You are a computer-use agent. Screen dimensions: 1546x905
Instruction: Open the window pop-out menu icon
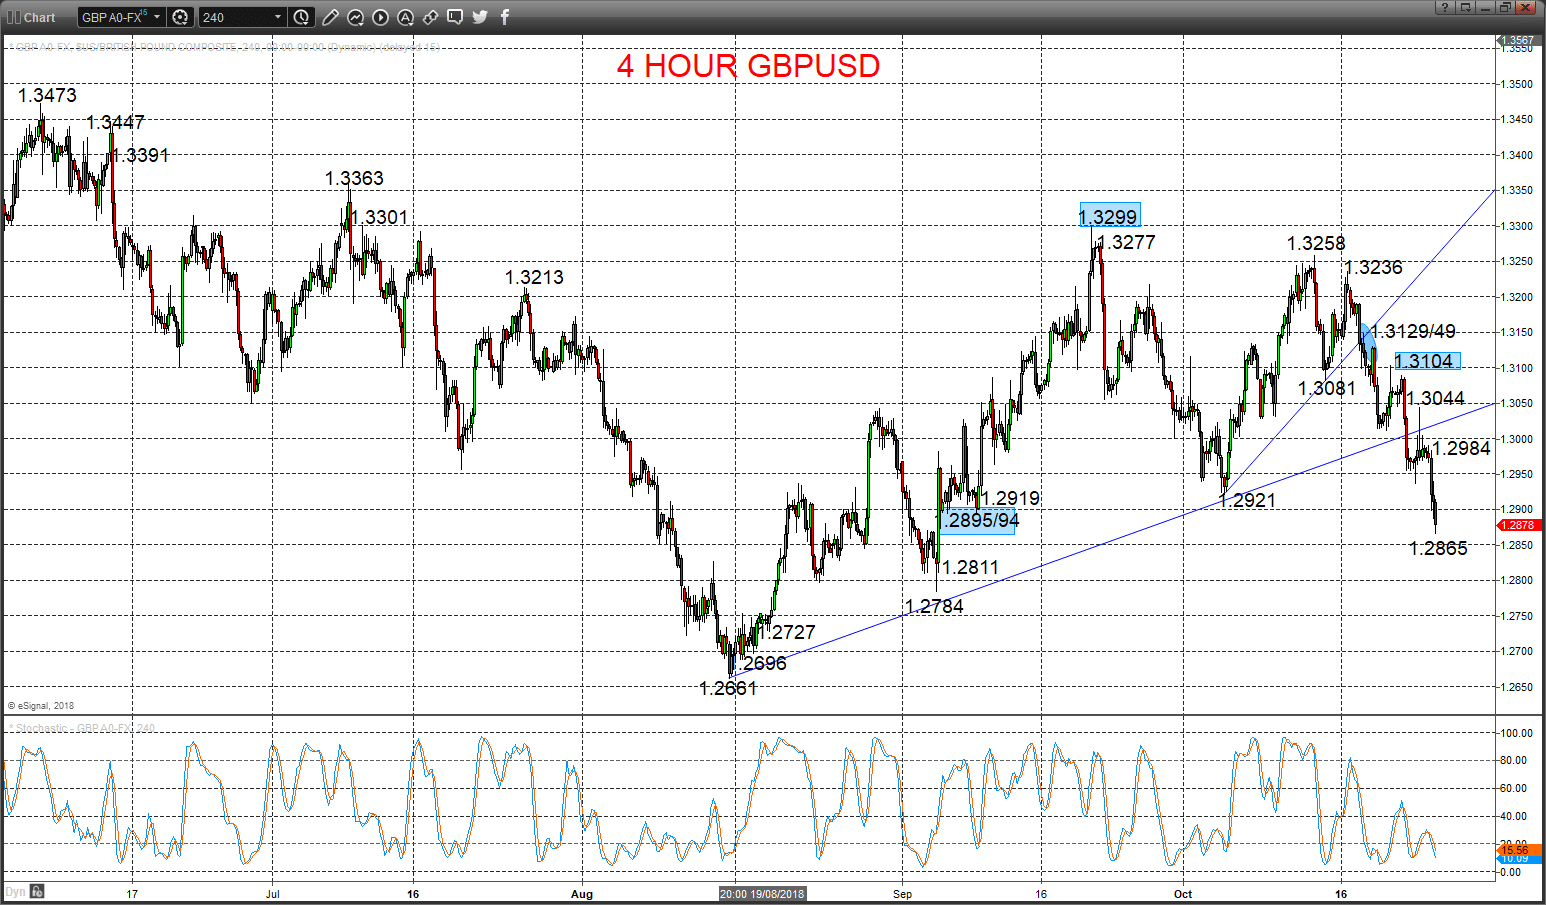pyautogui.click(x=1466, y=7)
